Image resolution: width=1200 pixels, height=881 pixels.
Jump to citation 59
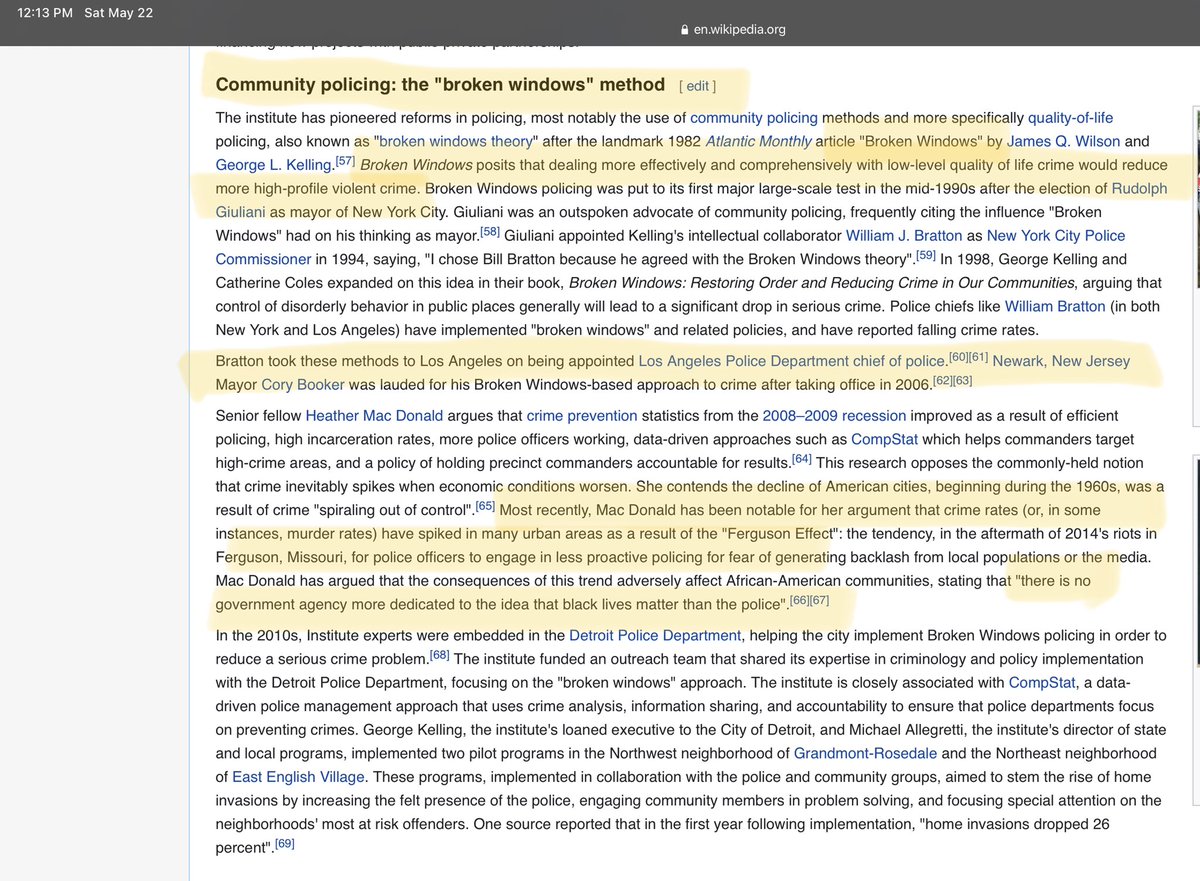926,254
